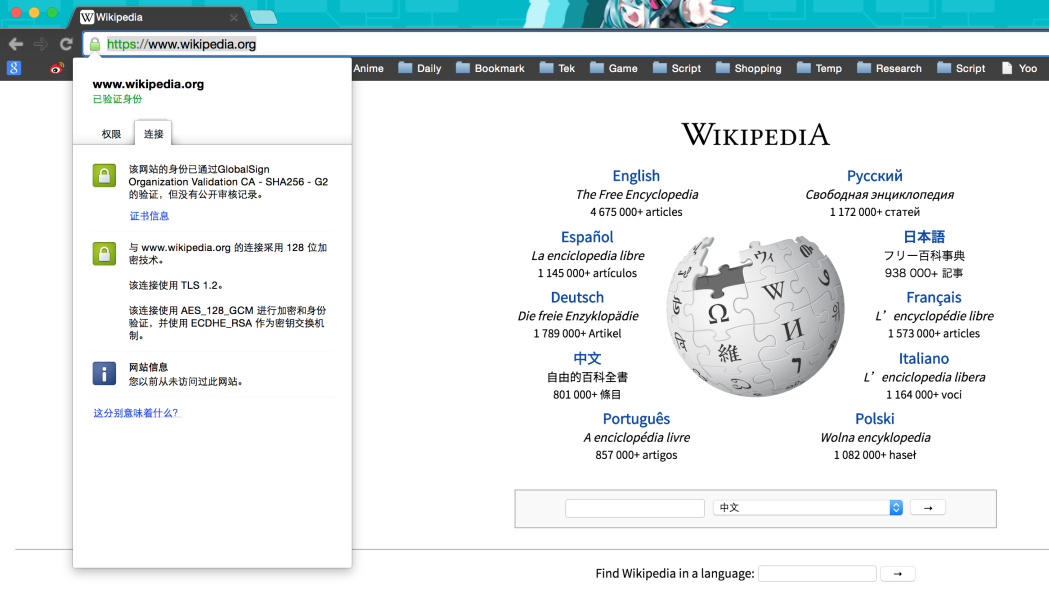
Task: Click the Wikipedia puzzle globe logo
Action: coord(755,315)
